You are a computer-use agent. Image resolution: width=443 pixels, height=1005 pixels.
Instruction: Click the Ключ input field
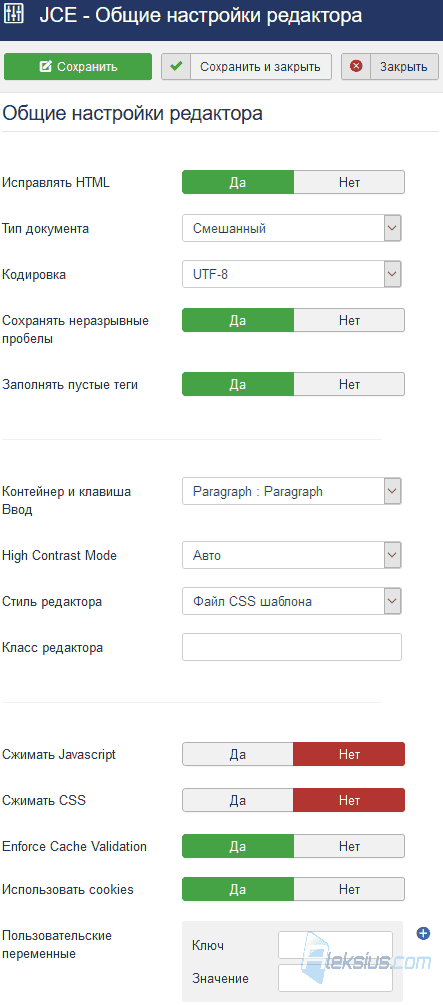tap(335, 945)
